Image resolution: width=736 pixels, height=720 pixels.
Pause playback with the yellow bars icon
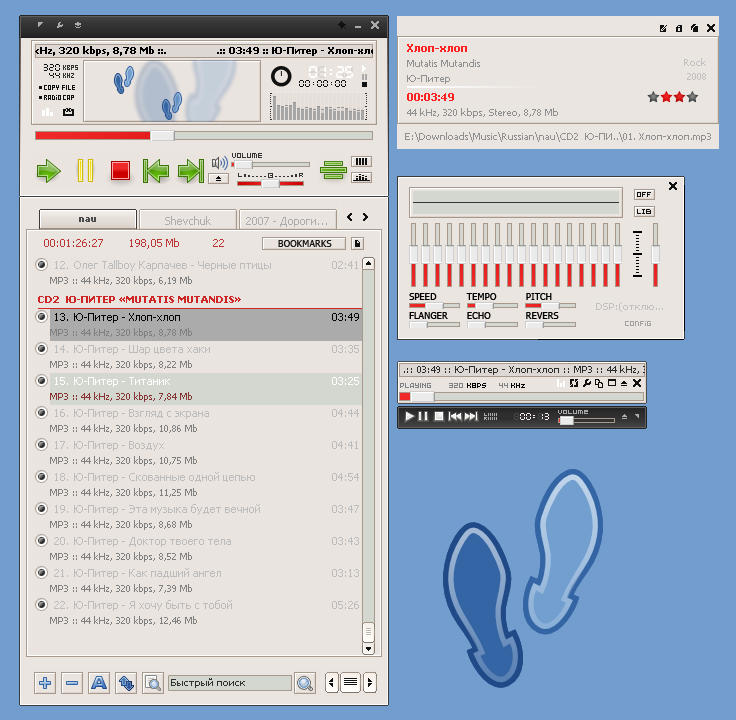tap(85, 170)
